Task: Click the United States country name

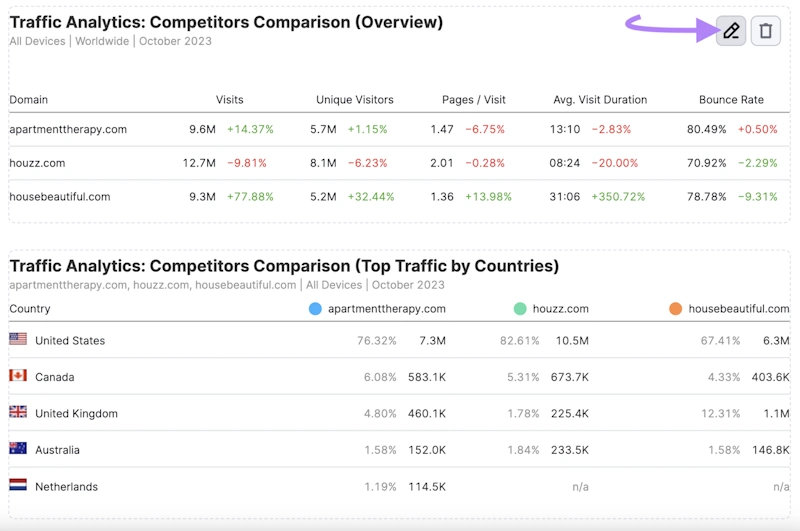Action: point(70,341)
